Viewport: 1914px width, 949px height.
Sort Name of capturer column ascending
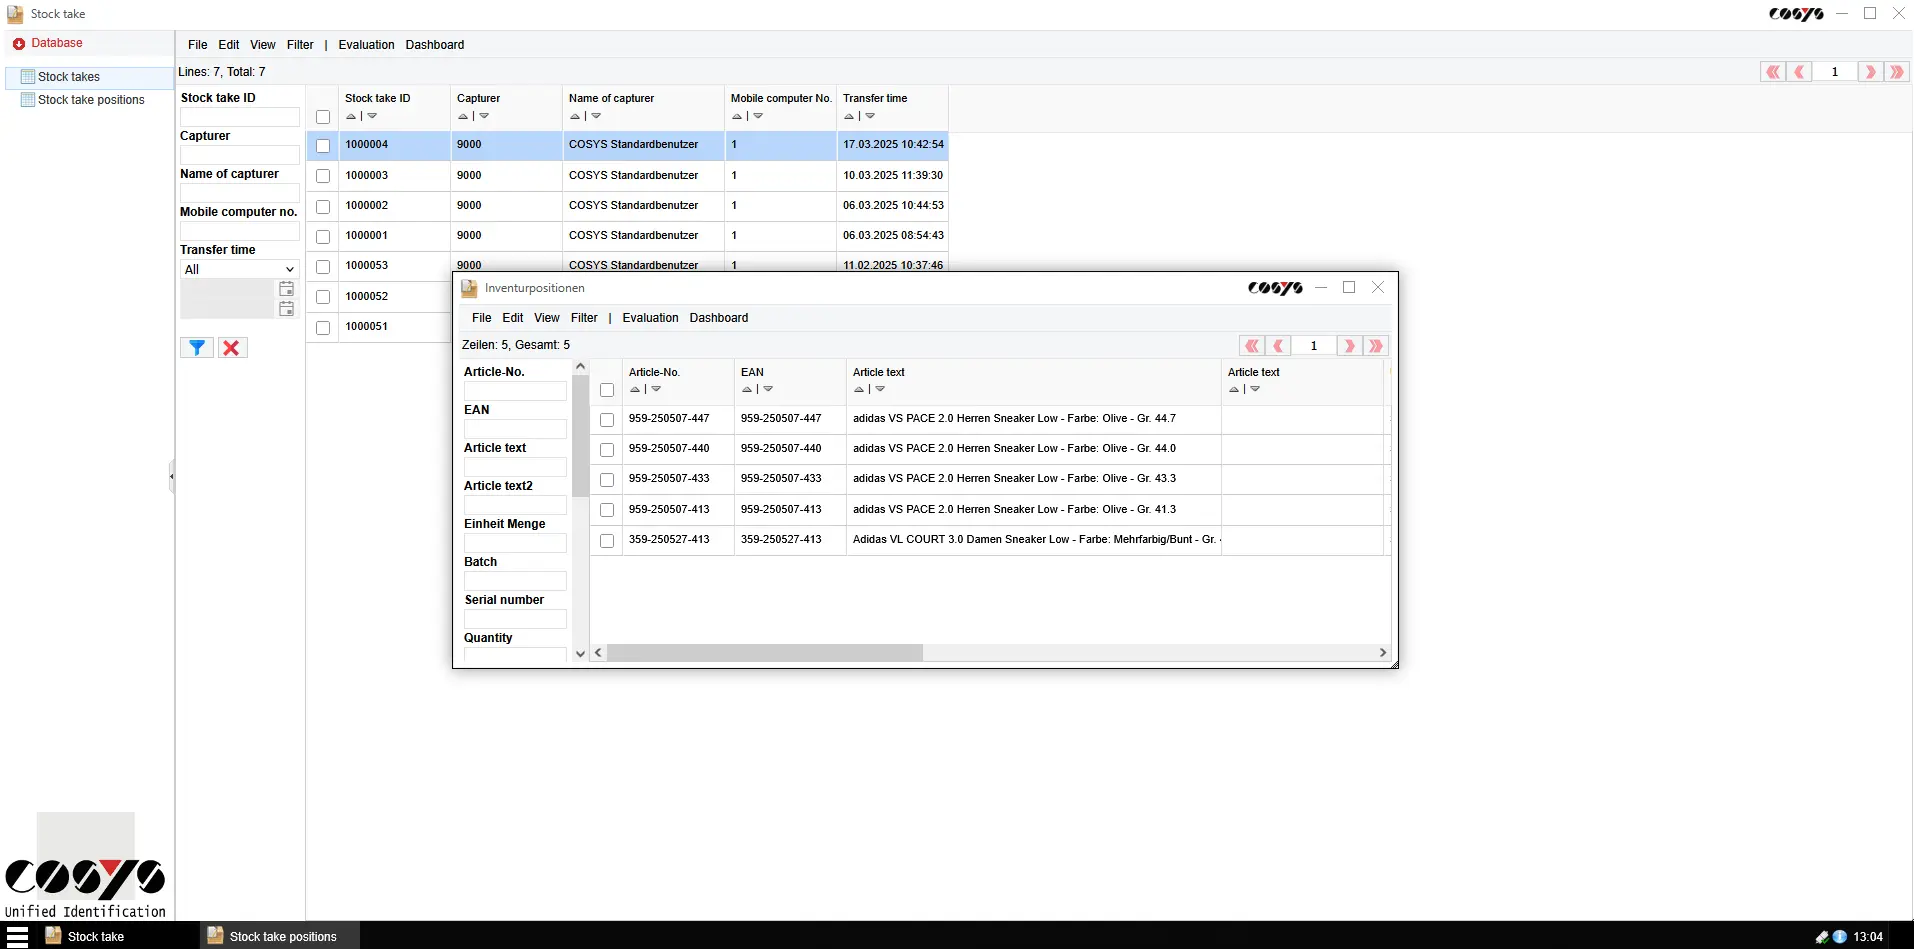tap(575, 116)
